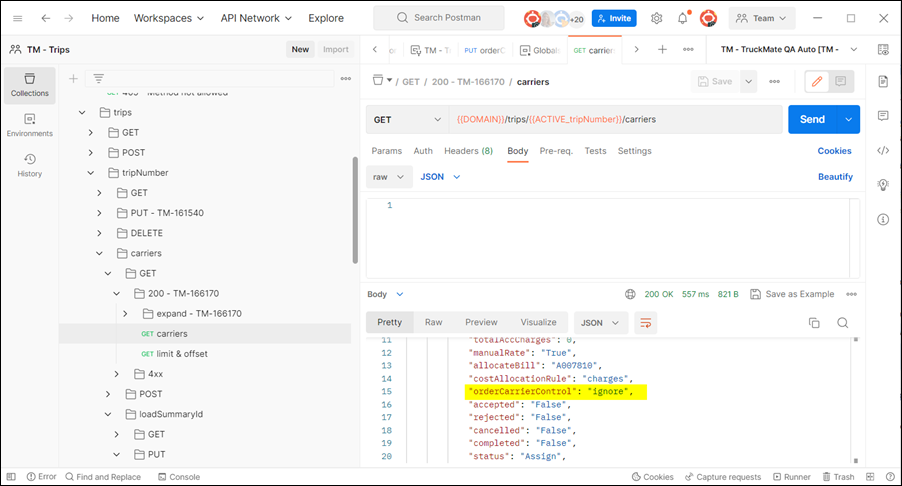The height and width of the screenshot is (486, 902).
Task: Open the Environments sidebar panel
Action: click(29, 124)
